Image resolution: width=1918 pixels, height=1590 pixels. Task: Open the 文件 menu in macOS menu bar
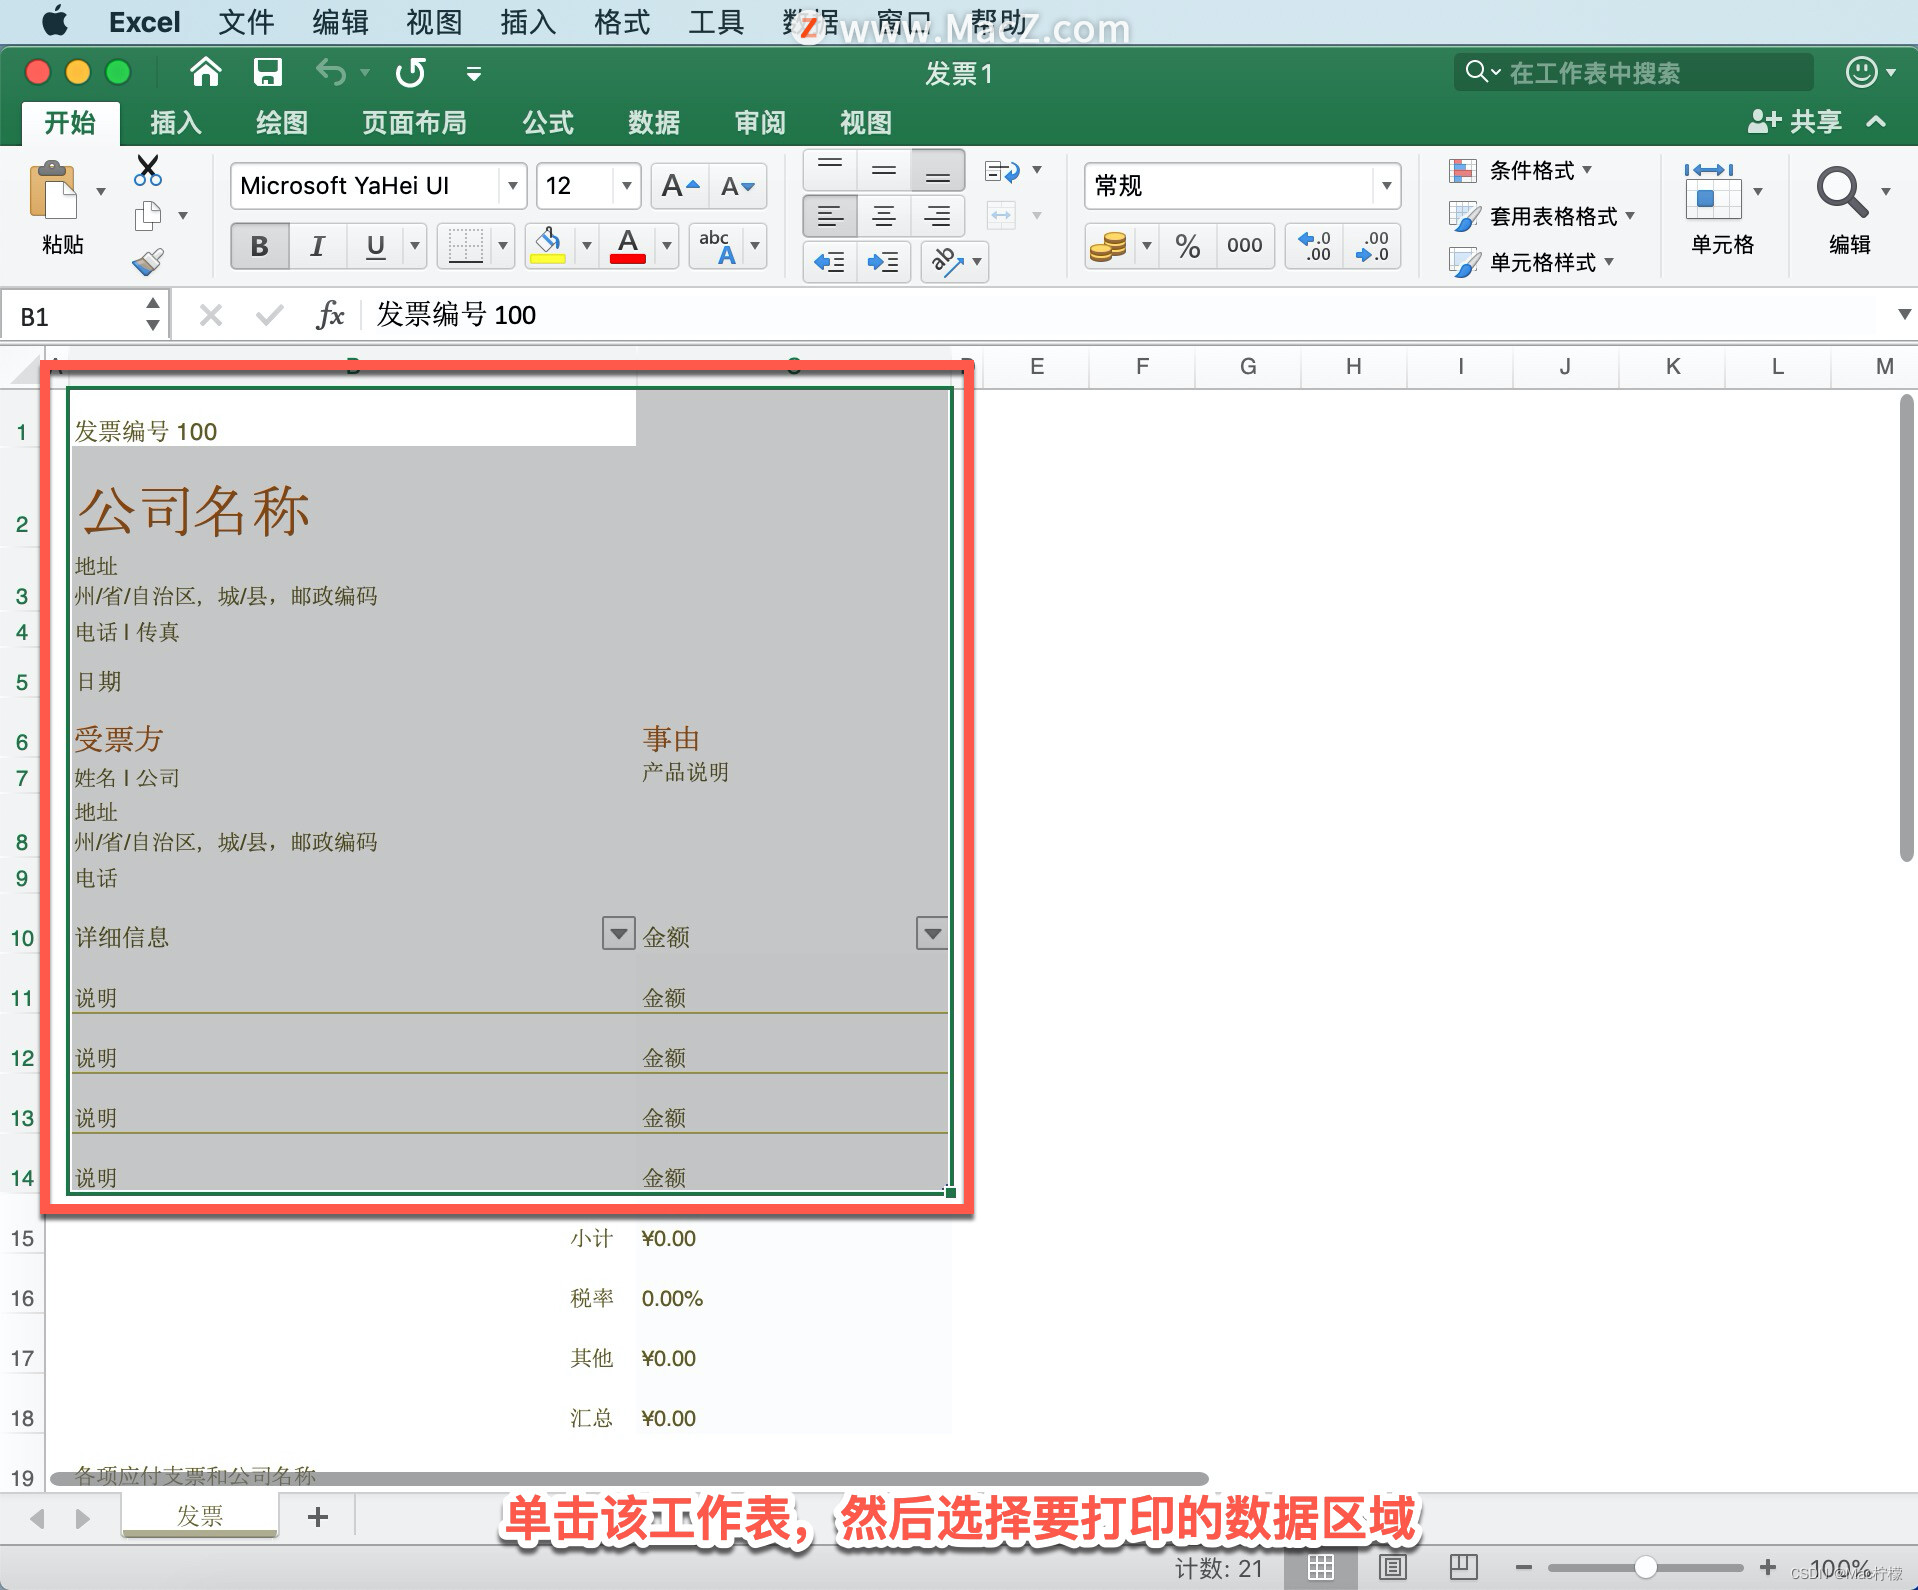click(245, 22)
